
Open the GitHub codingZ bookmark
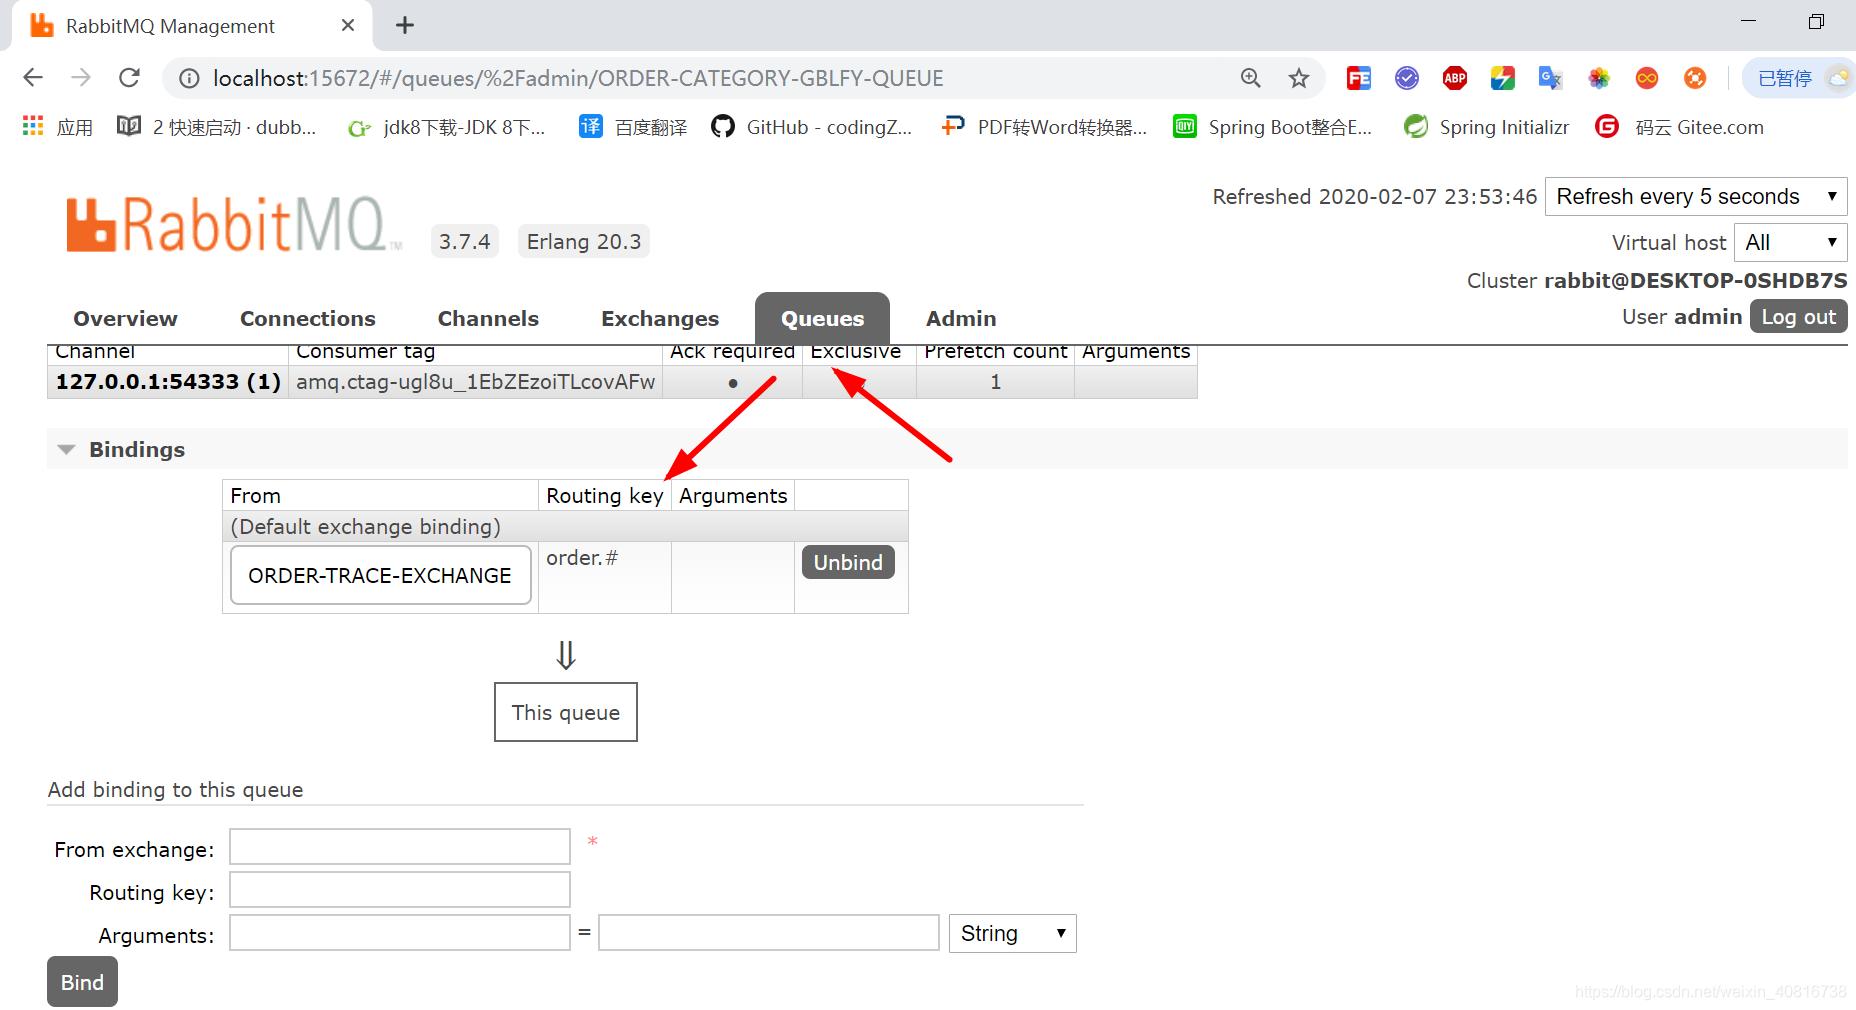point(811,127)
